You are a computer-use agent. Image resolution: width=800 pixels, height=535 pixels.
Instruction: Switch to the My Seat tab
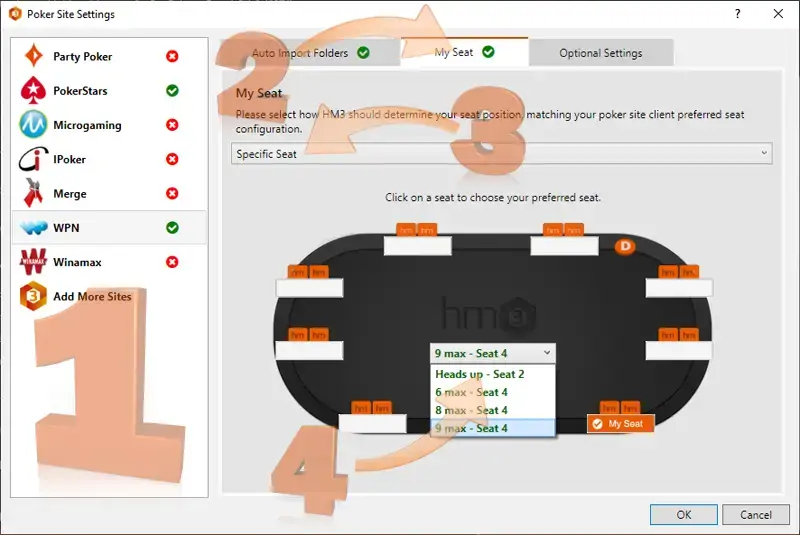click(464, 52)
